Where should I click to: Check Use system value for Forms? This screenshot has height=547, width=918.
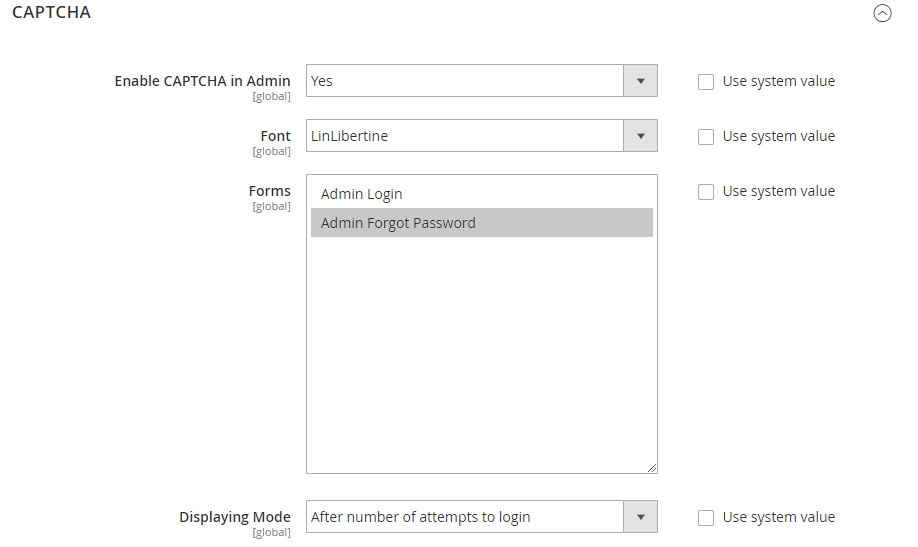click(706, 192)
